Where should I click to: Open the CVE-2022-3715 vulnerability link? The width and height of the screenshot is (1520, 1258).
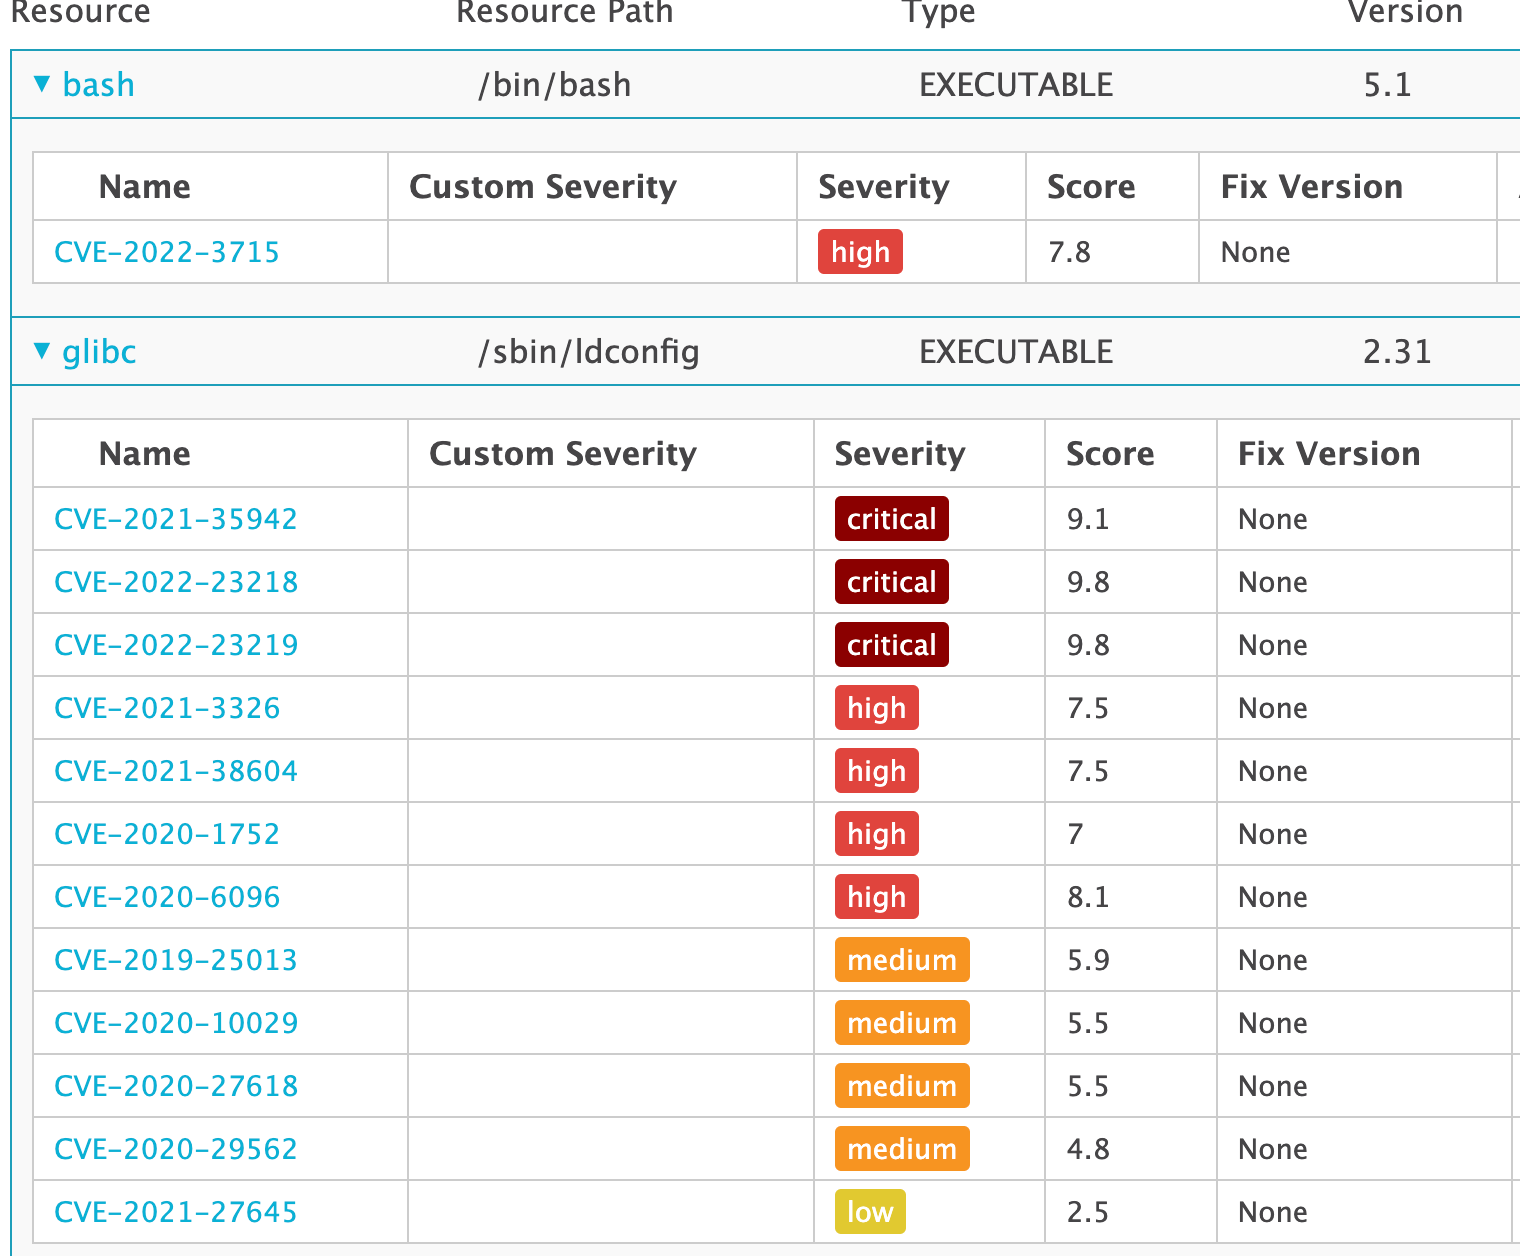tap(166, 251)
